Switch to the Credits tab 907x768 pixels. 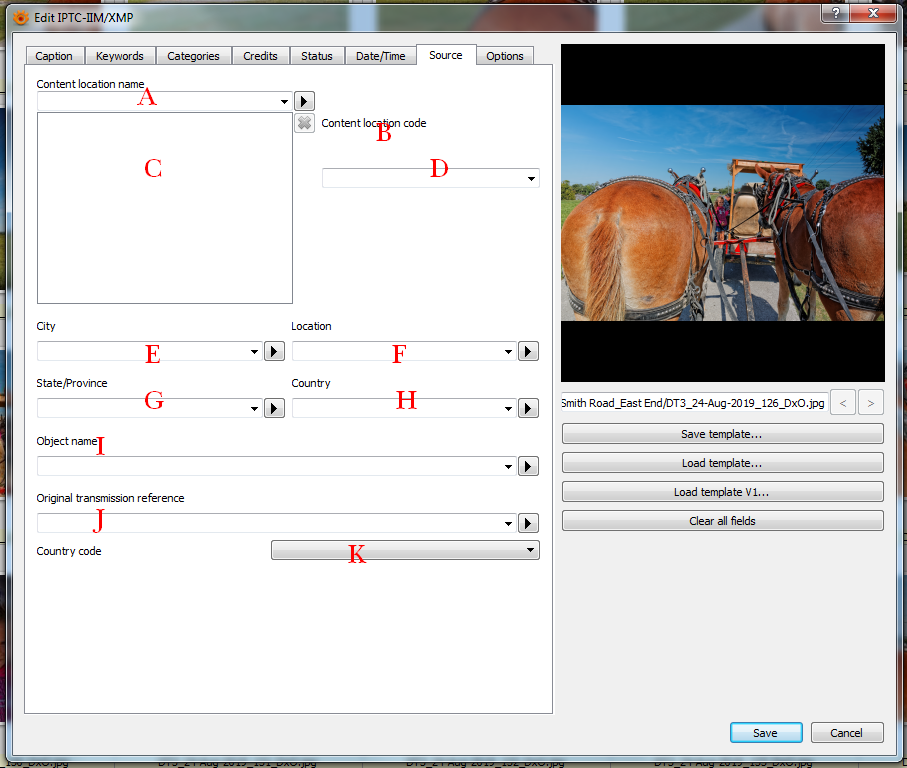[260, 56]
